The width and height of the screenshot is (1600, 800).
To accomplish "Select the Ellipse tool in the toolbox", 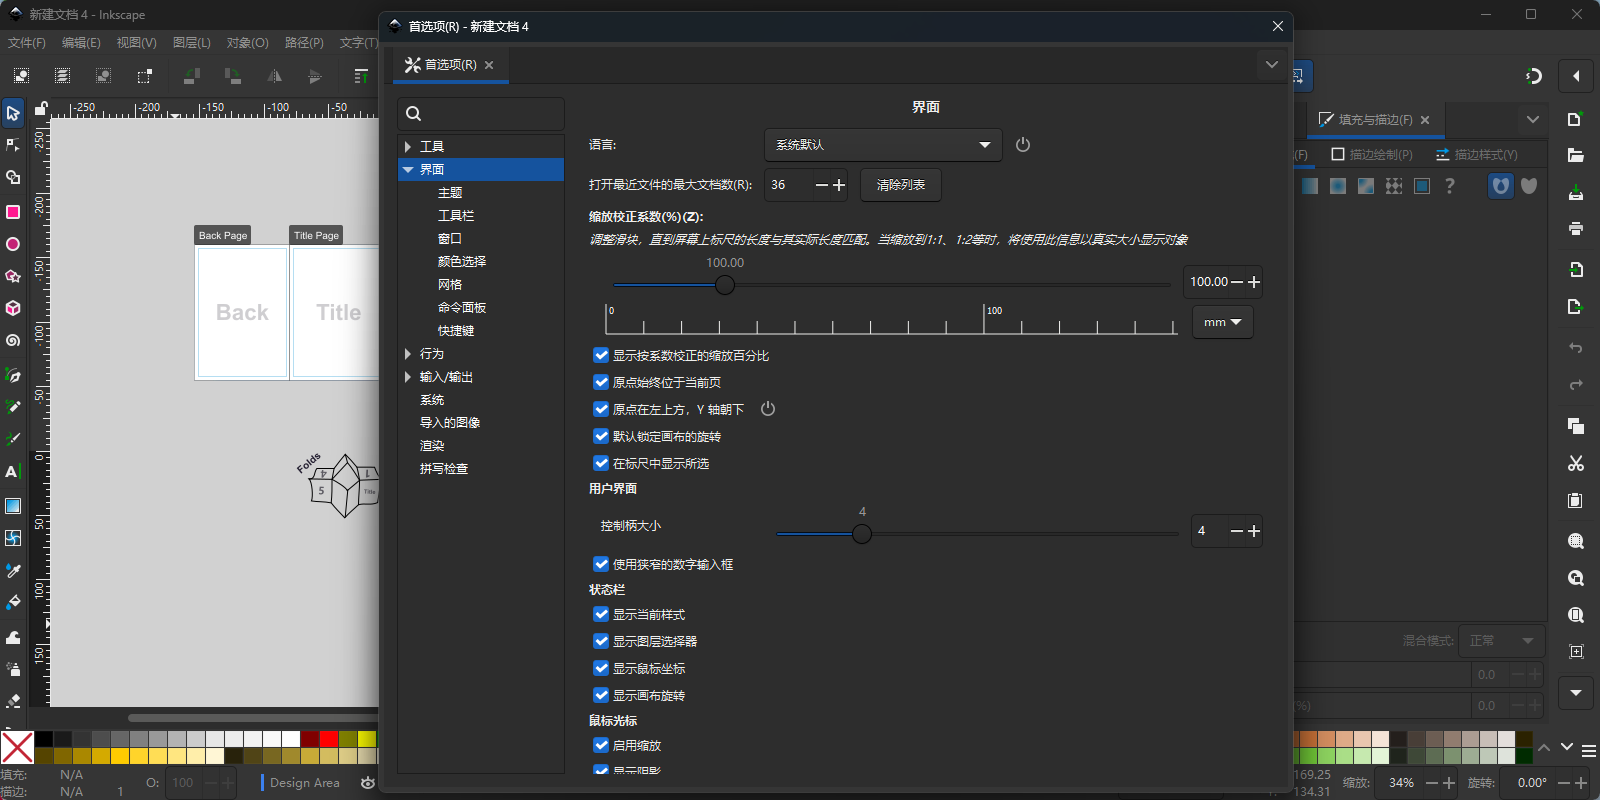I will pyautogui.click(x=13, y=244).
